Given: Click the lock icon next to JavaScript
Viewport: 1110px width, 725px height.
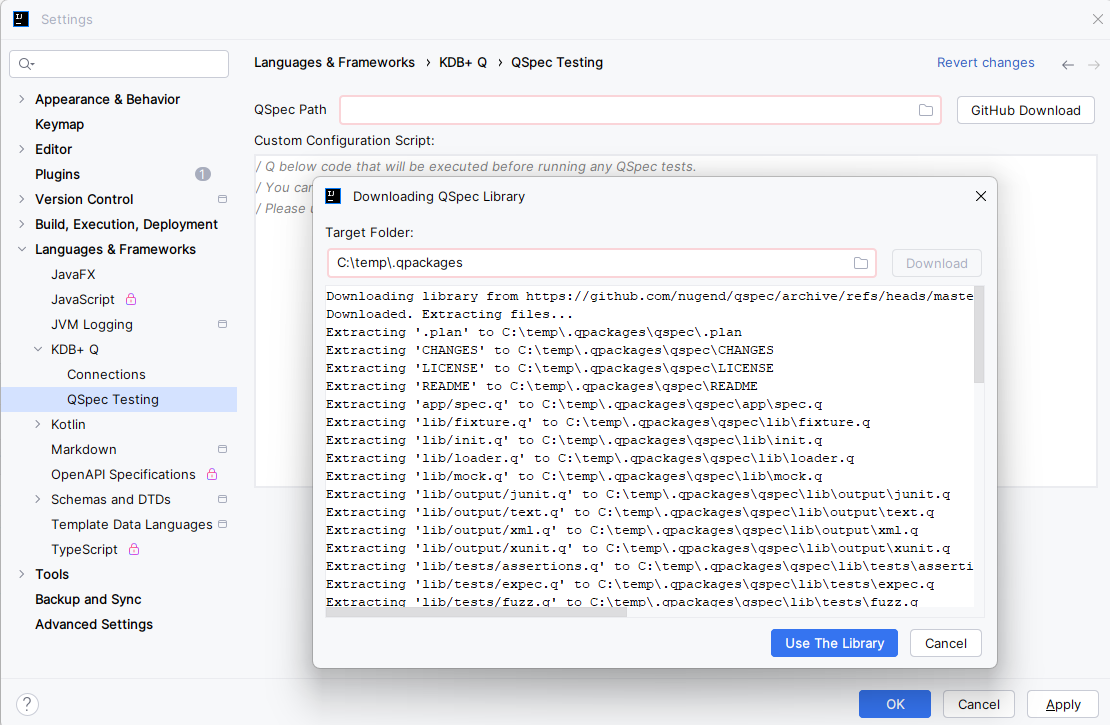Looking at the screenshot, I should coord(131,299).
